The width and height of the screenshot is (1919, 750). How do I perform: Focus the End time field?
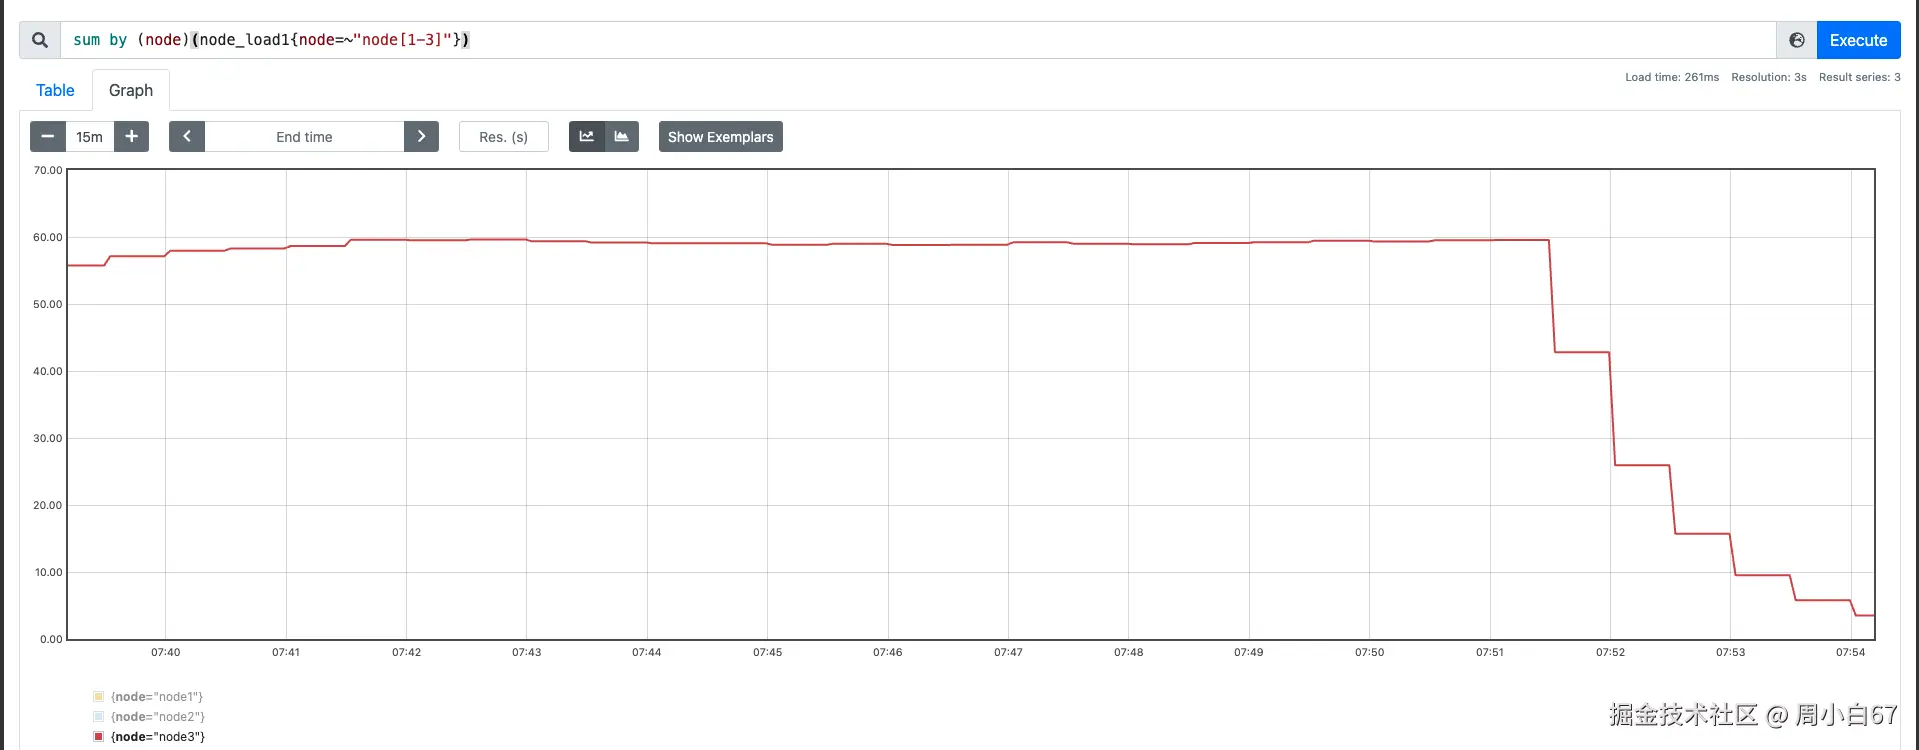pos(304,137)
